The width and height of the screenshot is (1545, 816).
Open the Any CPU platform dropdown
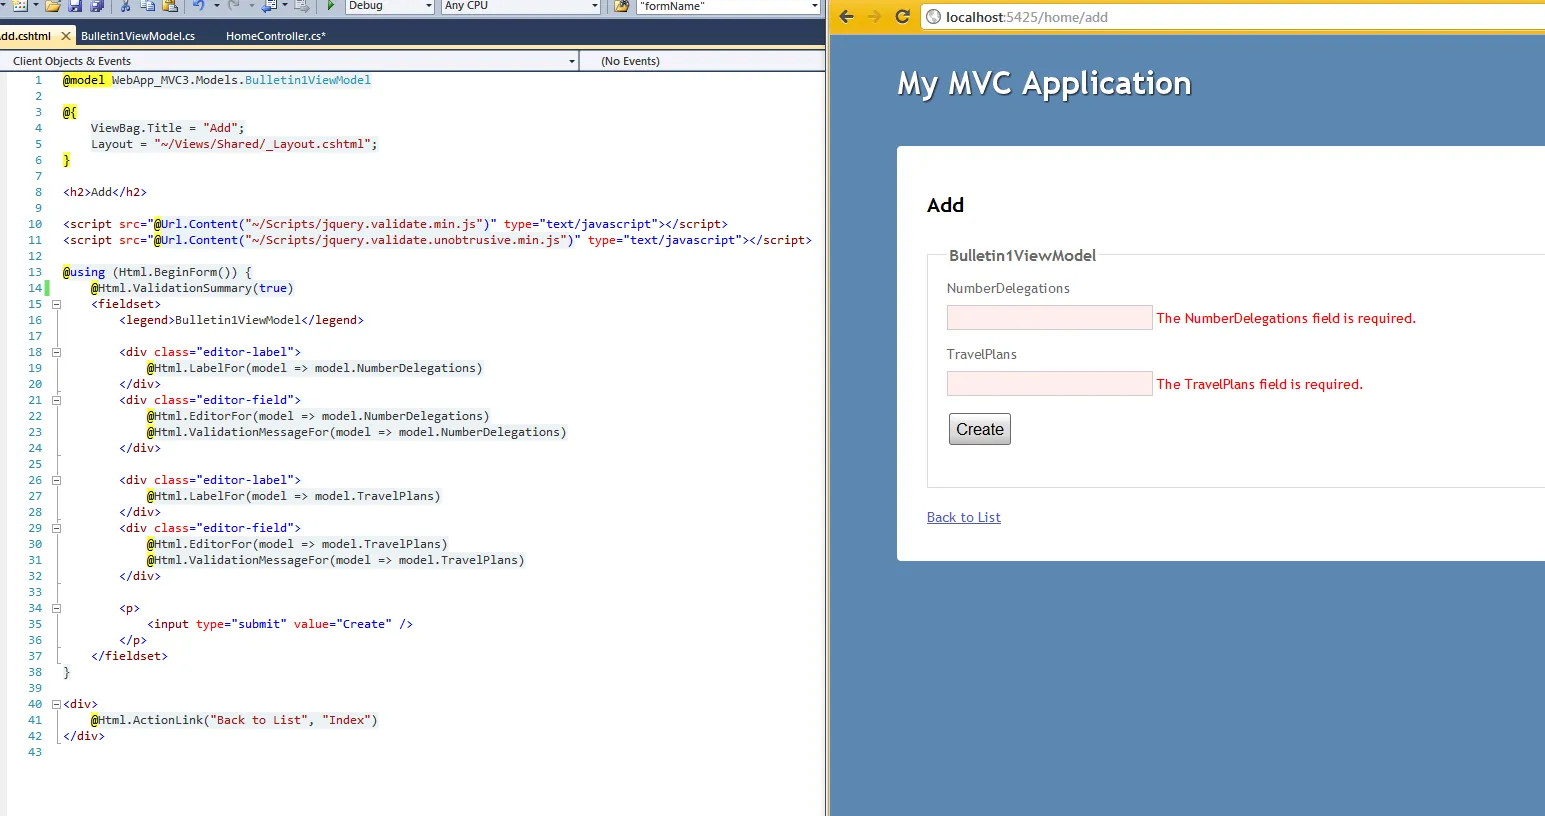[520, 6]
